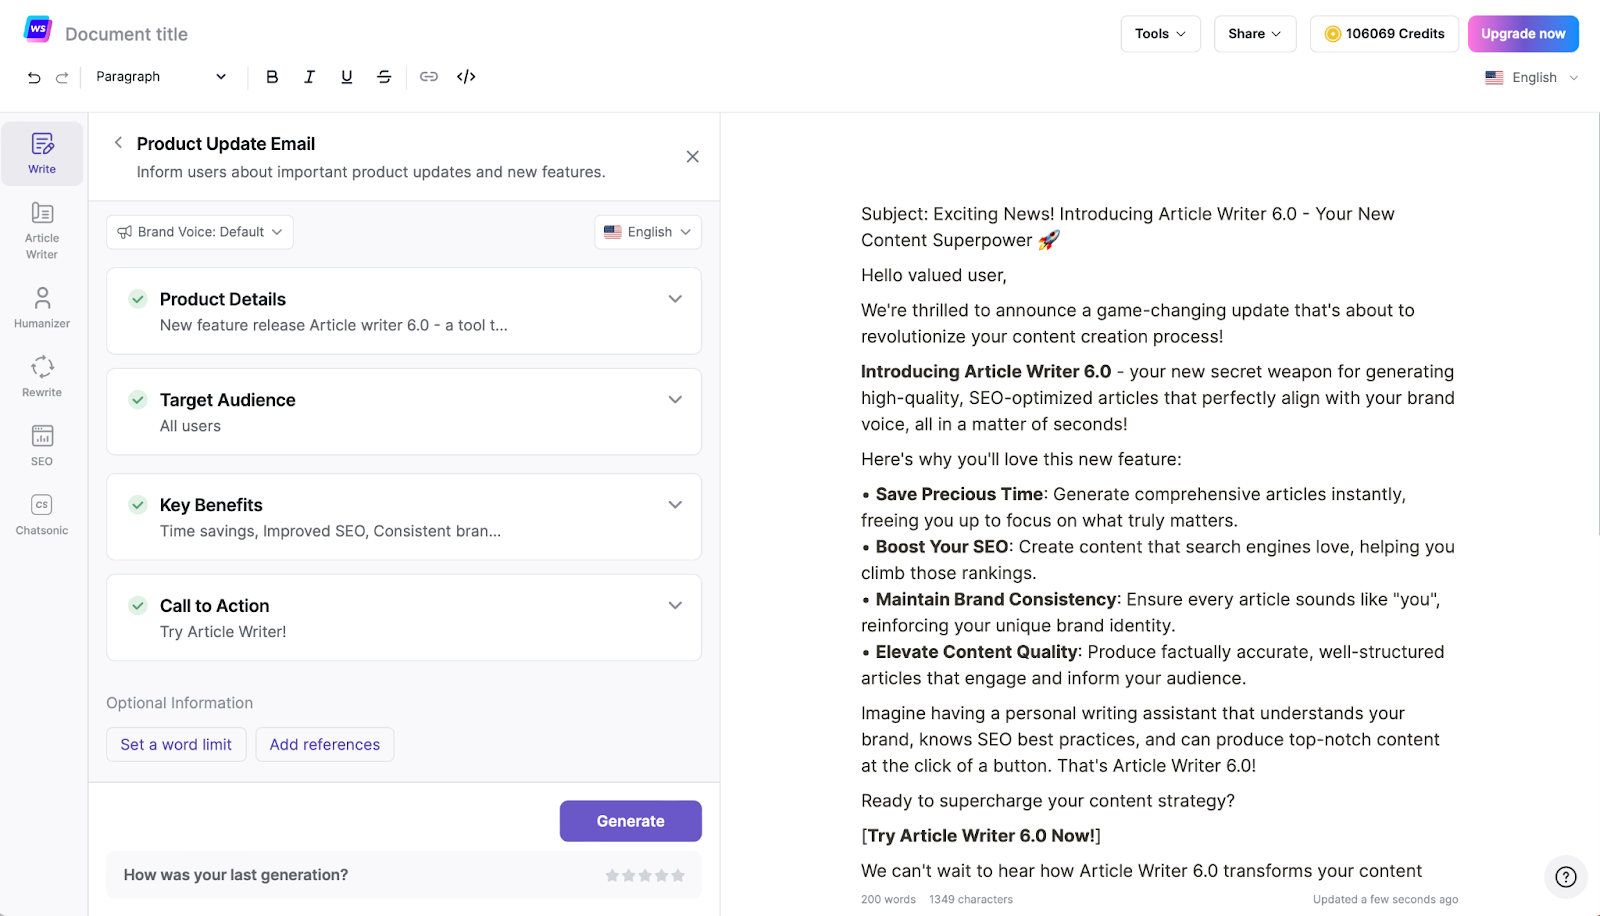The image size is (1600, 916).
Task: Toggle italic formatting
Action: [309, 77]
